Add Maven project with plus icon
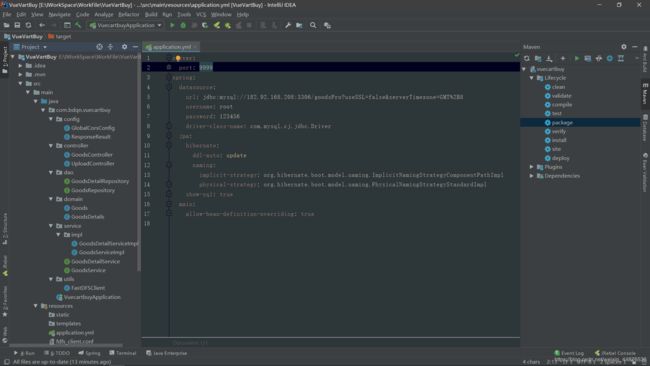The width and height of the screenshot is (650, 366). tap(563, 58)
